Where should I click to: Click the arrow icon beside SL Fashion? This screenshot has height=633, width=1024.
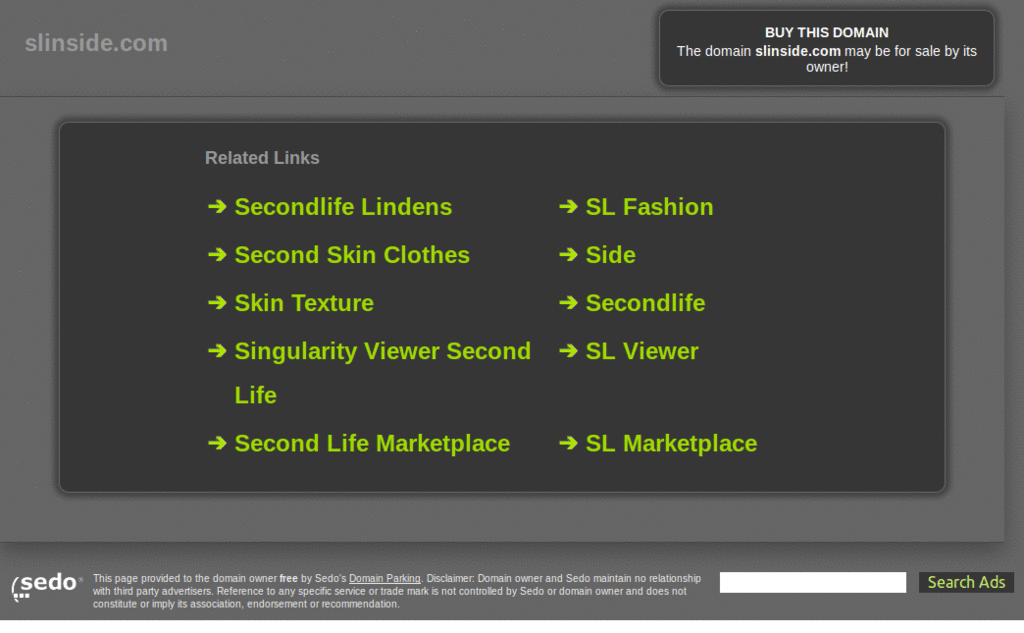click(568, 207)
